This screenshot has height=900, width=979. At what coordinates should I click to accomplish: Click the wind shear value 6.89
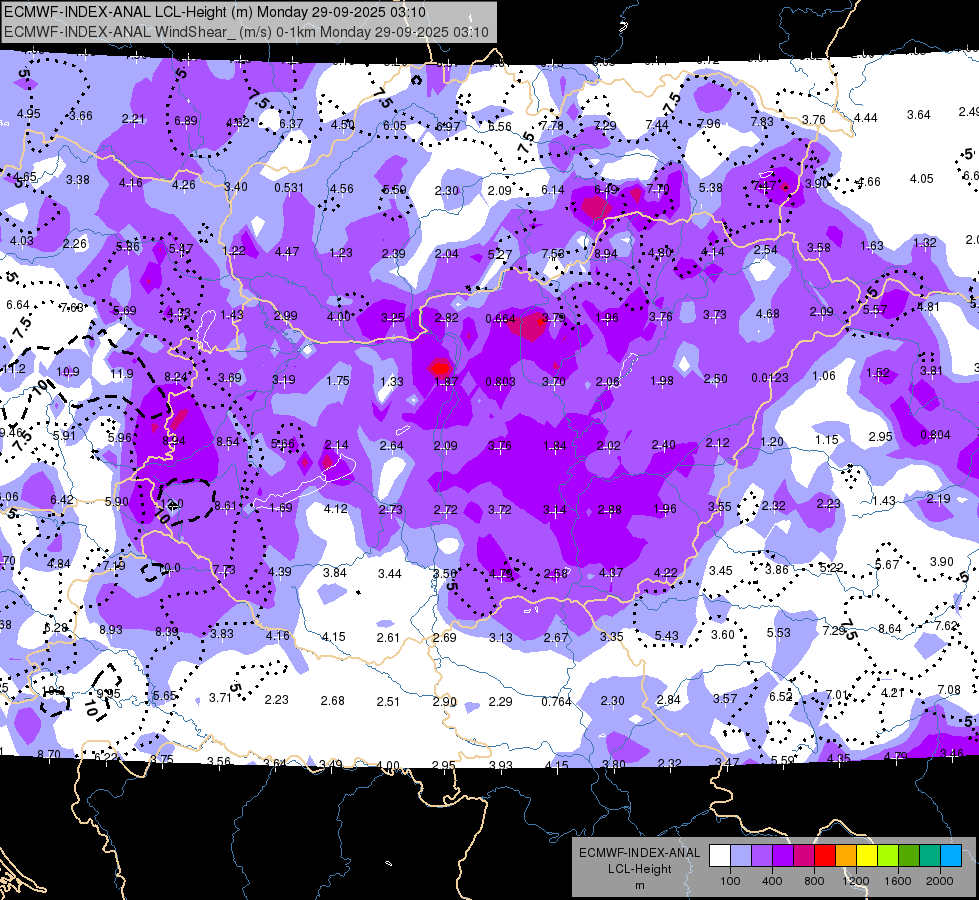coord(185,121)
